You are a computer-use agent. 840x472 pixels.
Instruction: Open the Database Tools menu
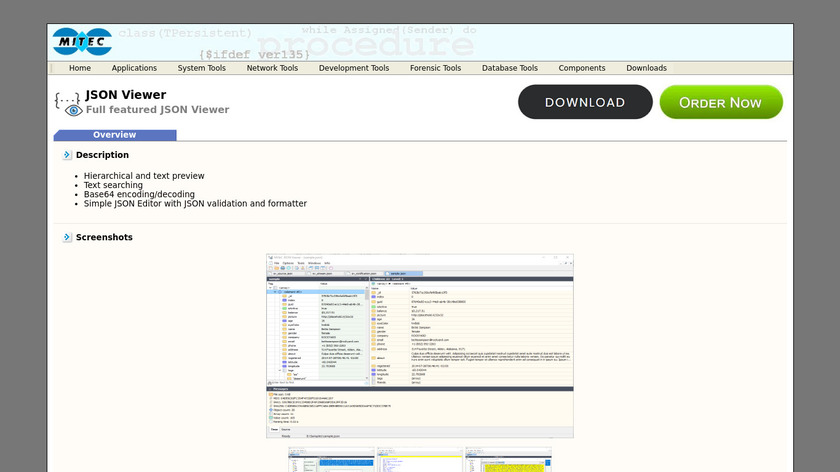pyautogui.click(x=510, y=68)
